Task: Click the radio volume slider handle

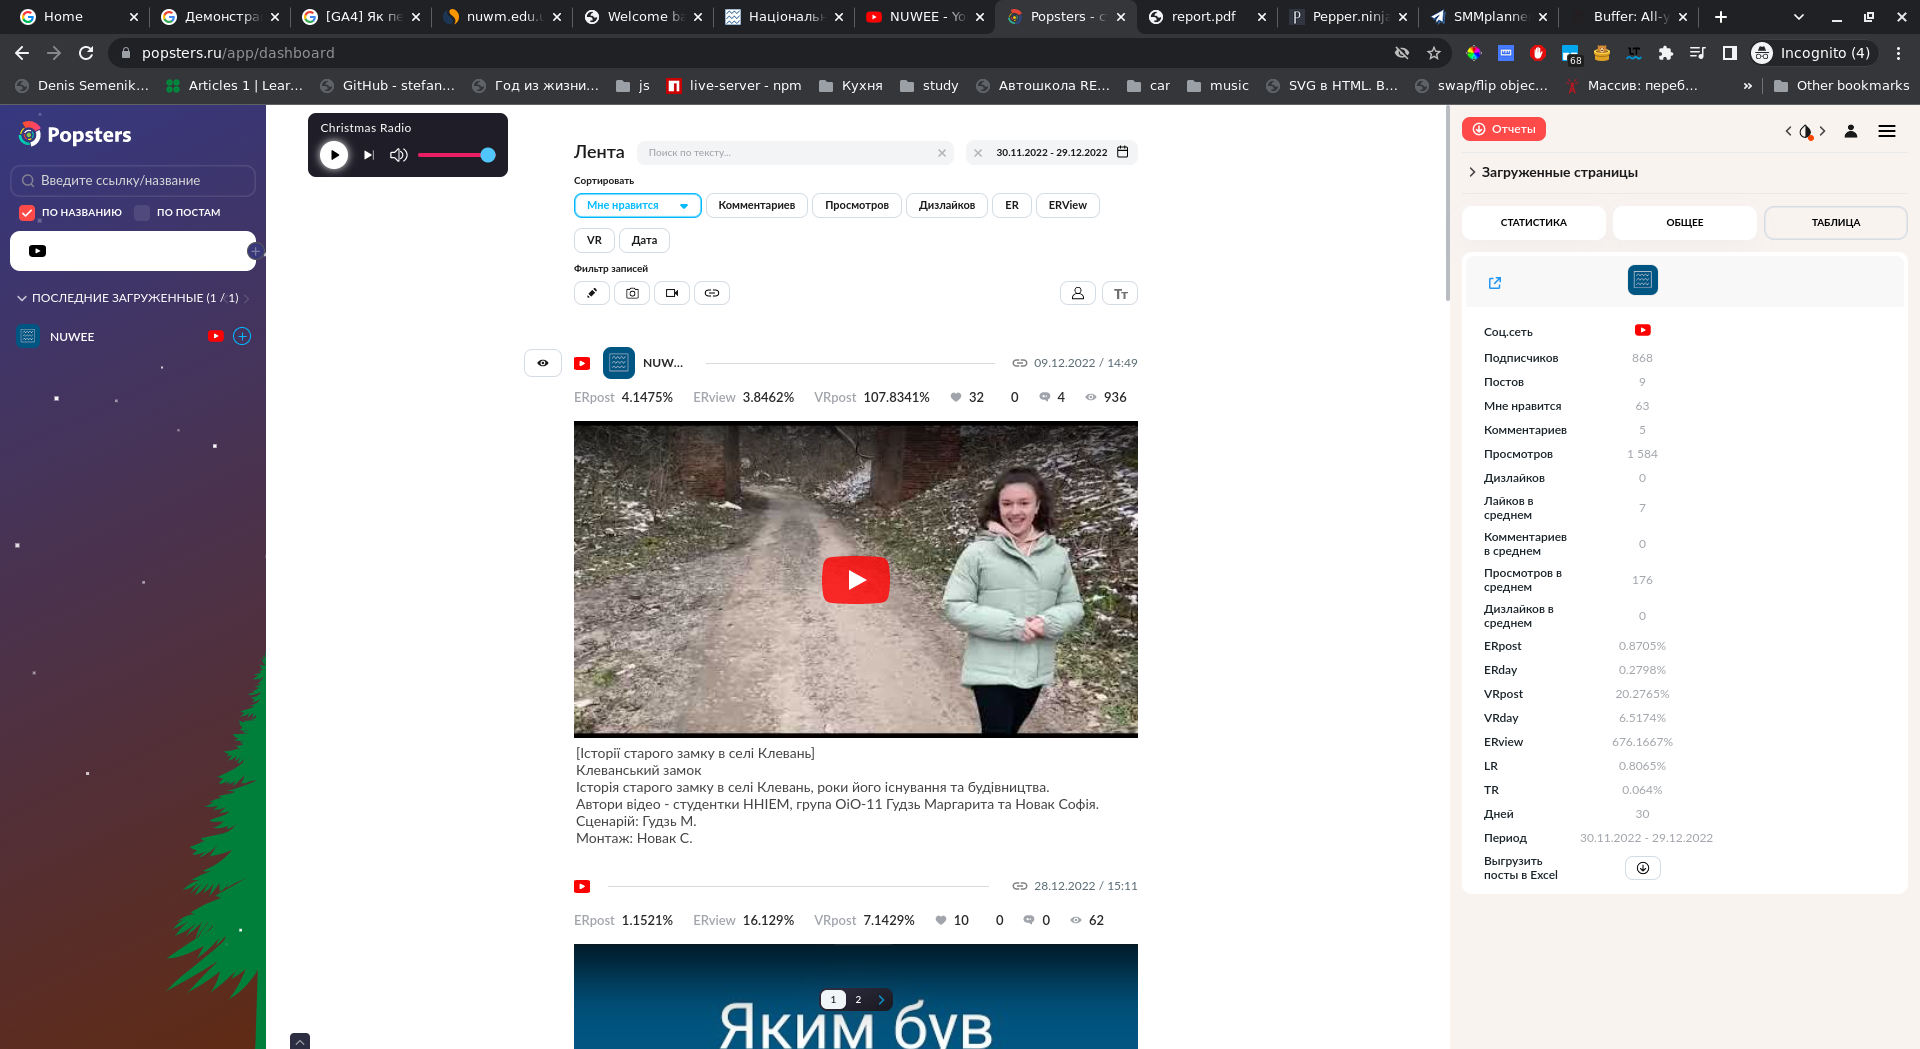Action: click(x=488, y=155)
